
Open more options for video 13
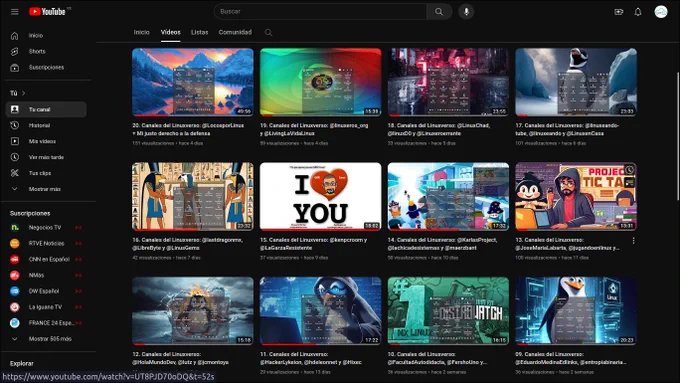[633, 241]
